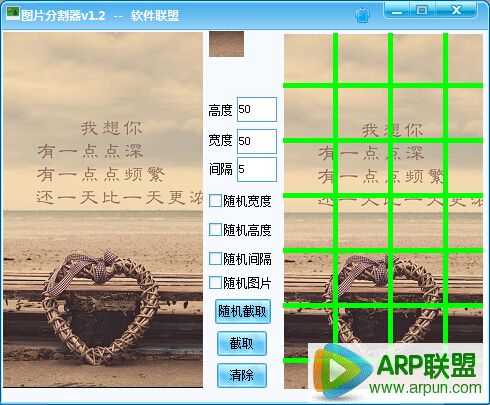Click the blue shirt skin icon
The height and width of the screenshot is (405, 490).
point(362,15)
